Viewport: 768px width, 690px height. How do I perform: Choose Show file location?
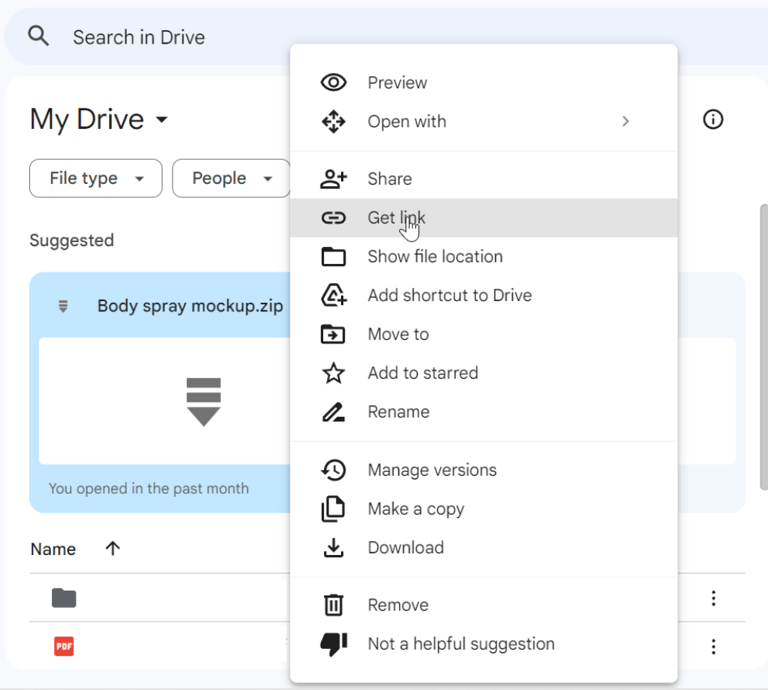483,257
